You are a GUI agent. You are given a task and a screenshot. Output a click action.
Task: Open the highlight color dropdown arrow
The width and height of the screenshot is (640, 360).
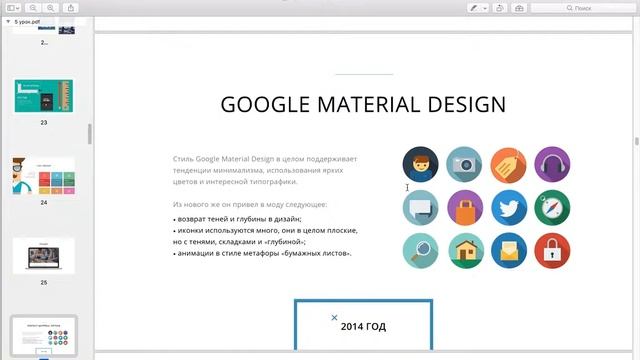[485, 8]
